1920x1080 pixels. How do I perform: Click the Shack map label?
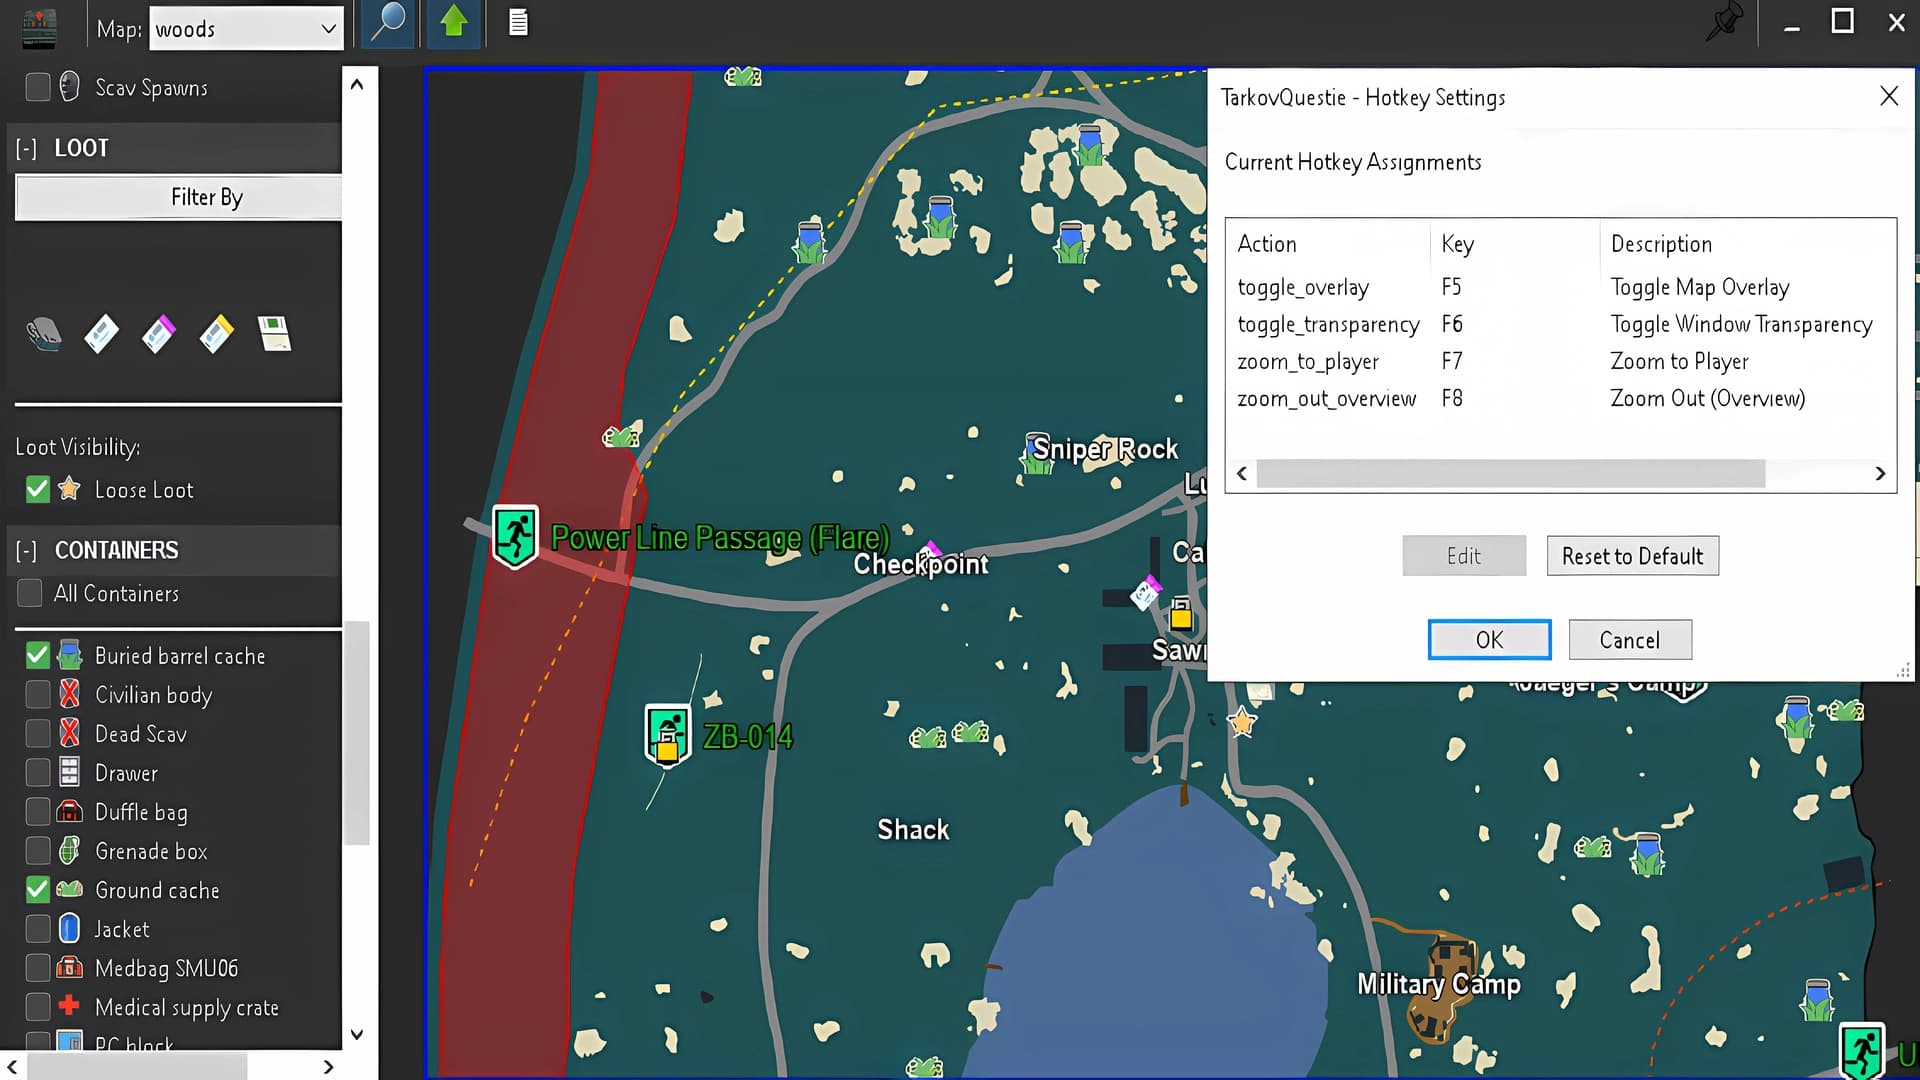pos(913,830)
